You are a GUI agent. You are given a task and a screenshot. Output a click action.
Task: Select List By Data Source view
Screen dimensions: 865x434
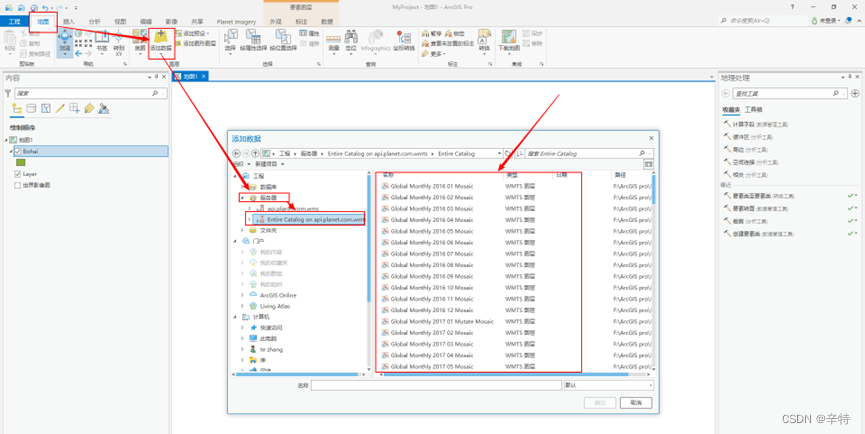click(x=31, y=108)
